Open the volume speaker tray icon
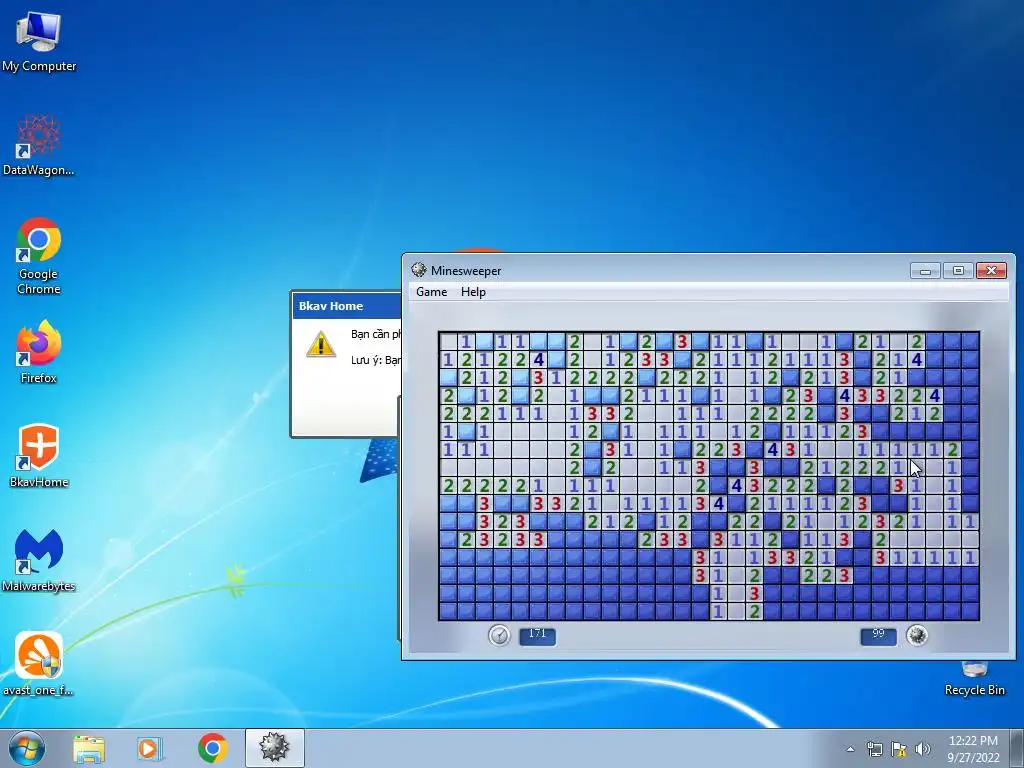 pyautogui.click(x=922, y=749)
